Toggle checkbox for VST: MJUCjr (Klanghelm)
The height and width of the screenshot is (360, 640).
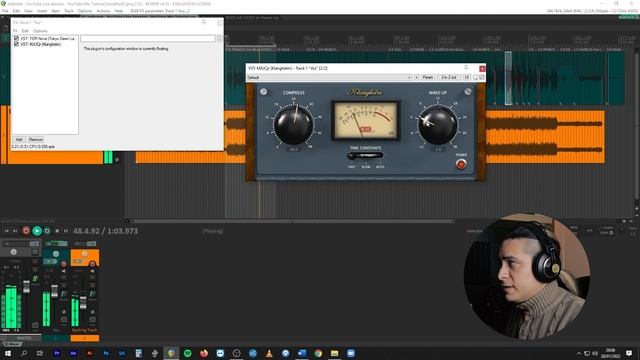pyautogui.click(x=16, y=44)
